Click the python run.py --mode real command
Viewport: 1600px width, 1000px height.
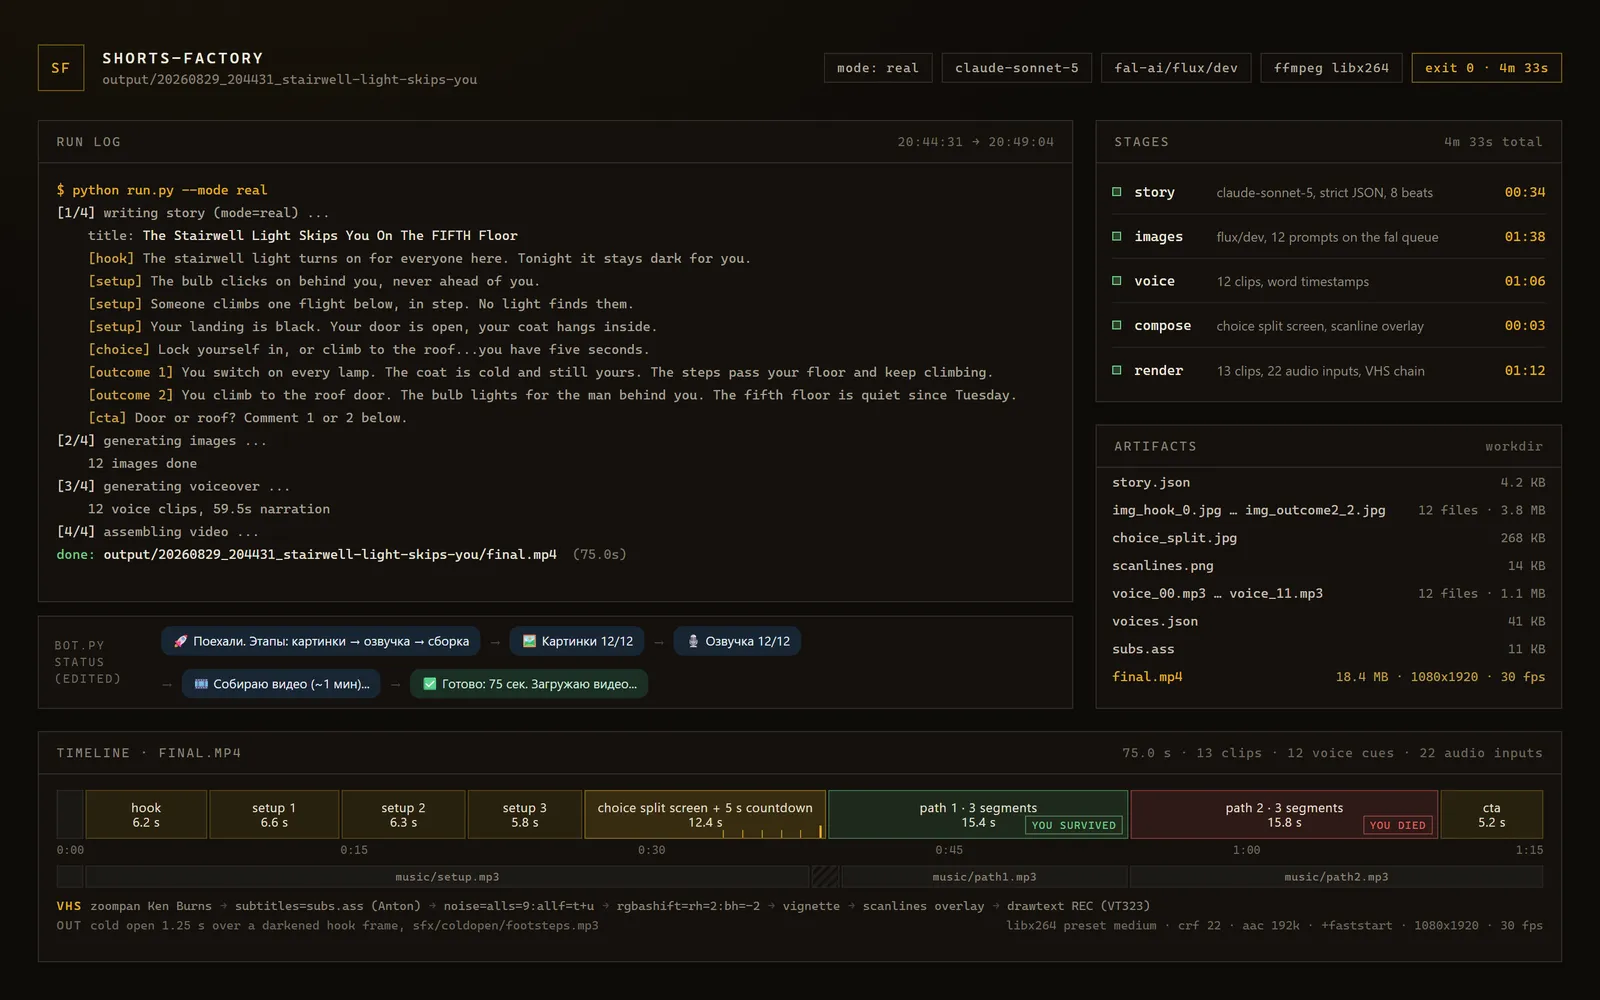tap(162, 190)
